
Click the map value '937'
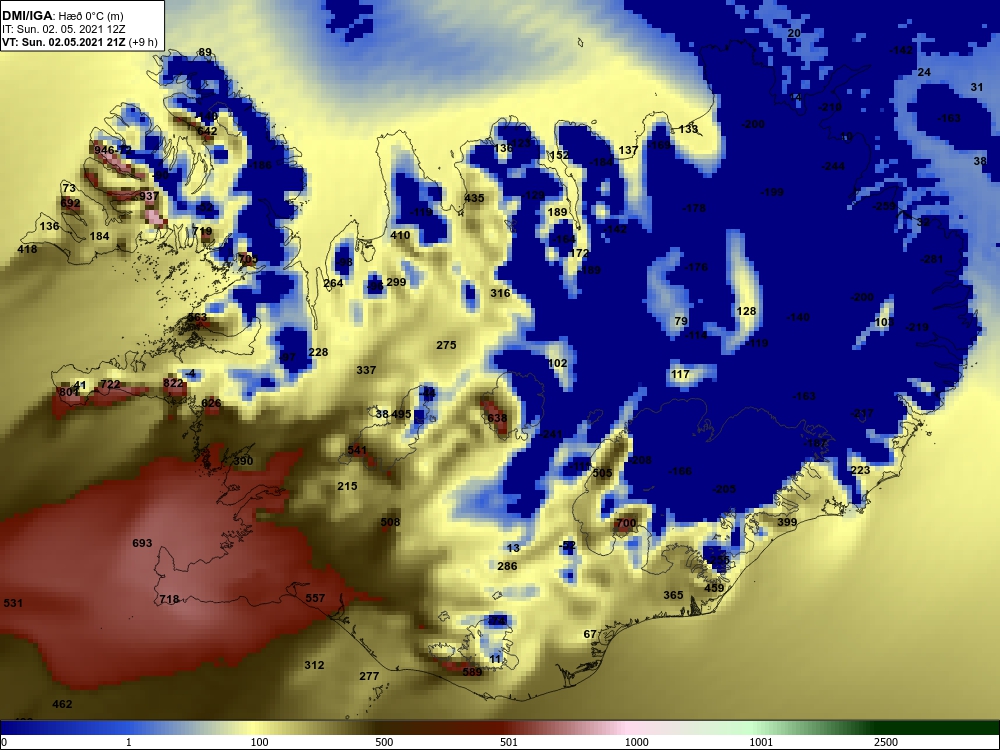coord(149,196)
